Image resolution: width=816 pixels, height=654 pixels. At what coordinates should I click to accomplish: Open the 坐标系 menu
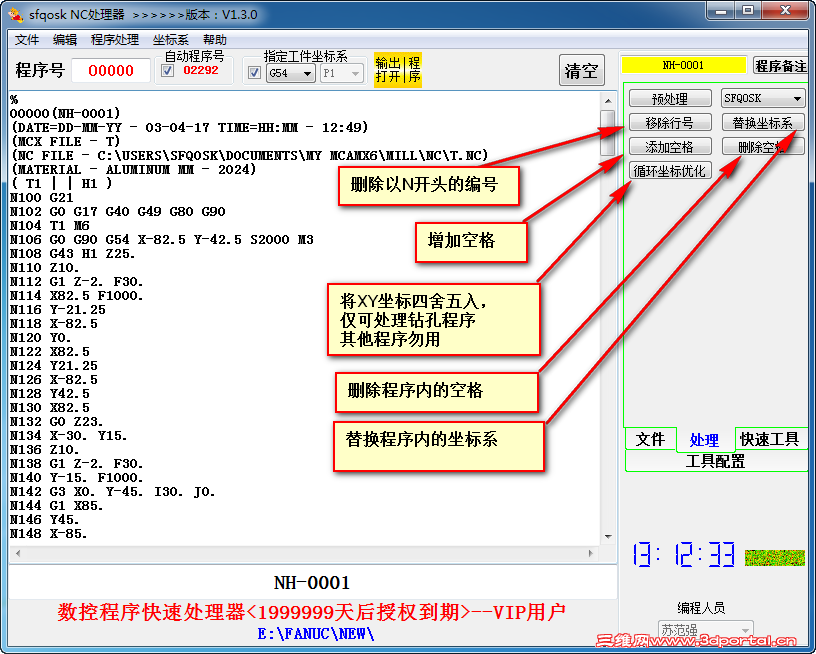[170, 40]
